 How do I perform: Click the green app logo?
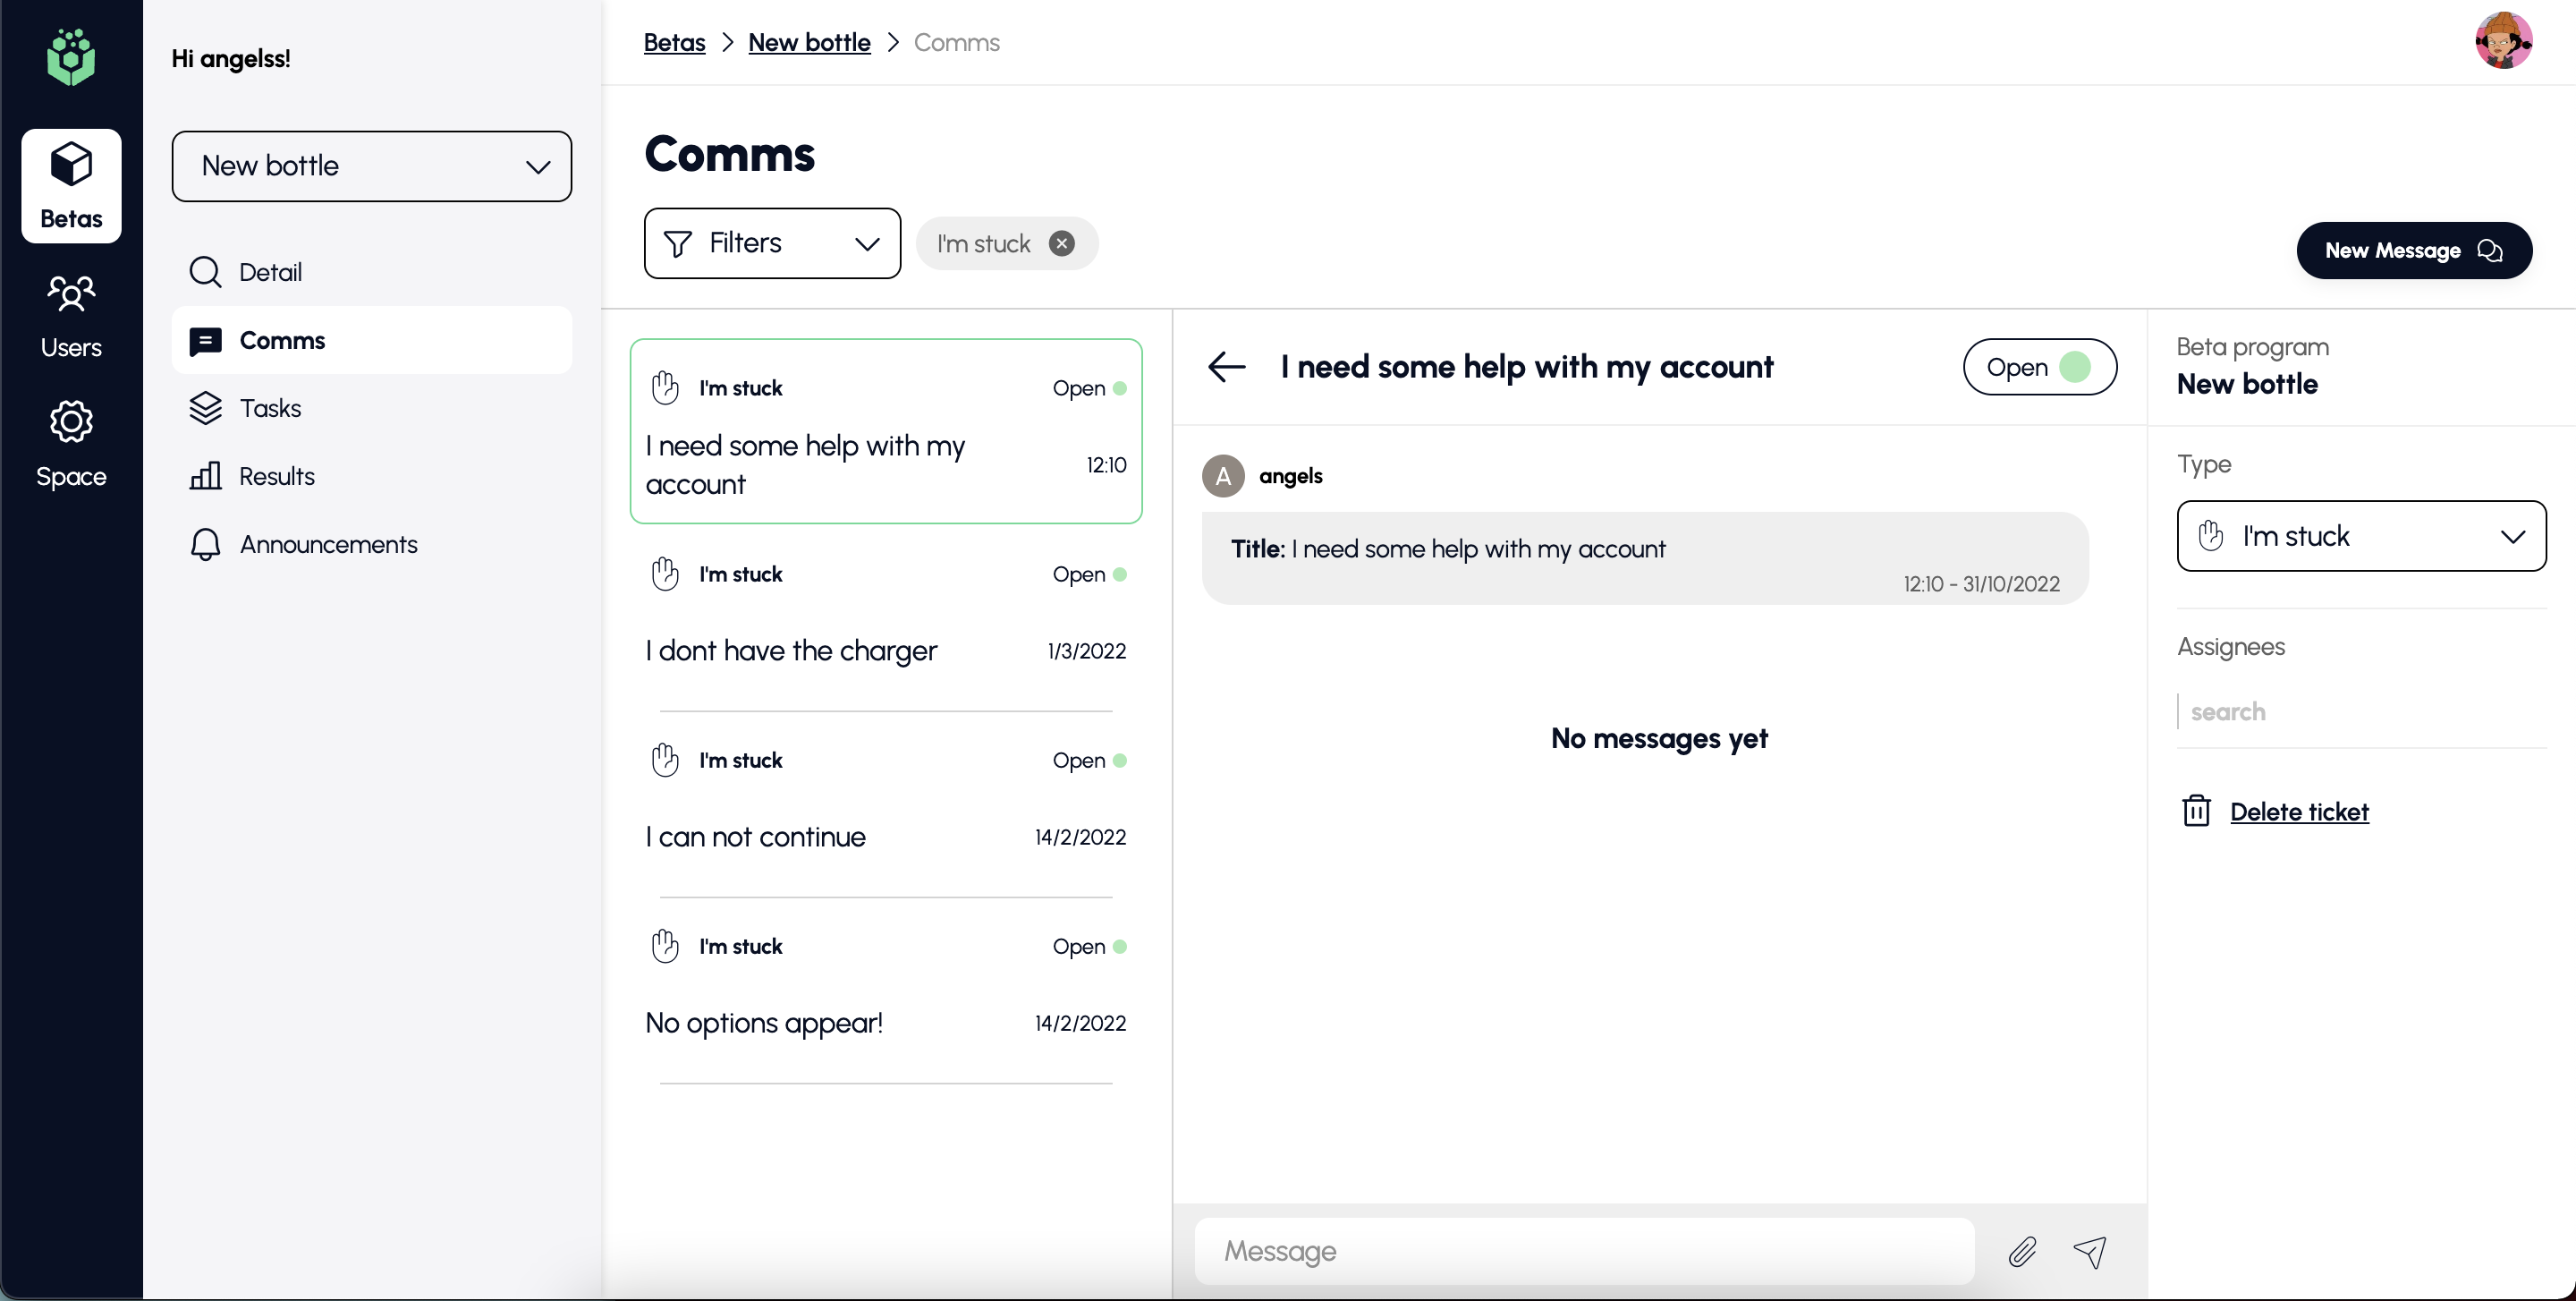(x=71, y=57)
